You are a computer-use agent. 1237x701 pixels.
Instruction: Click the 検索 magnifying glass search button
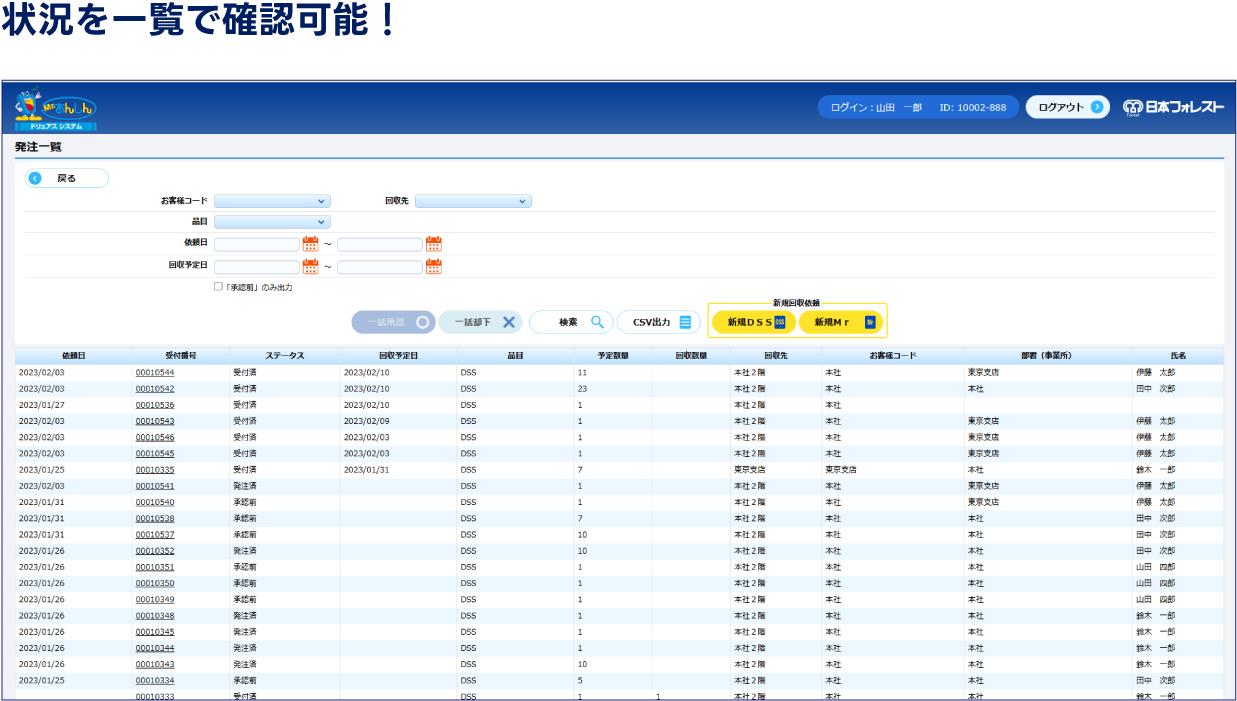571,322
